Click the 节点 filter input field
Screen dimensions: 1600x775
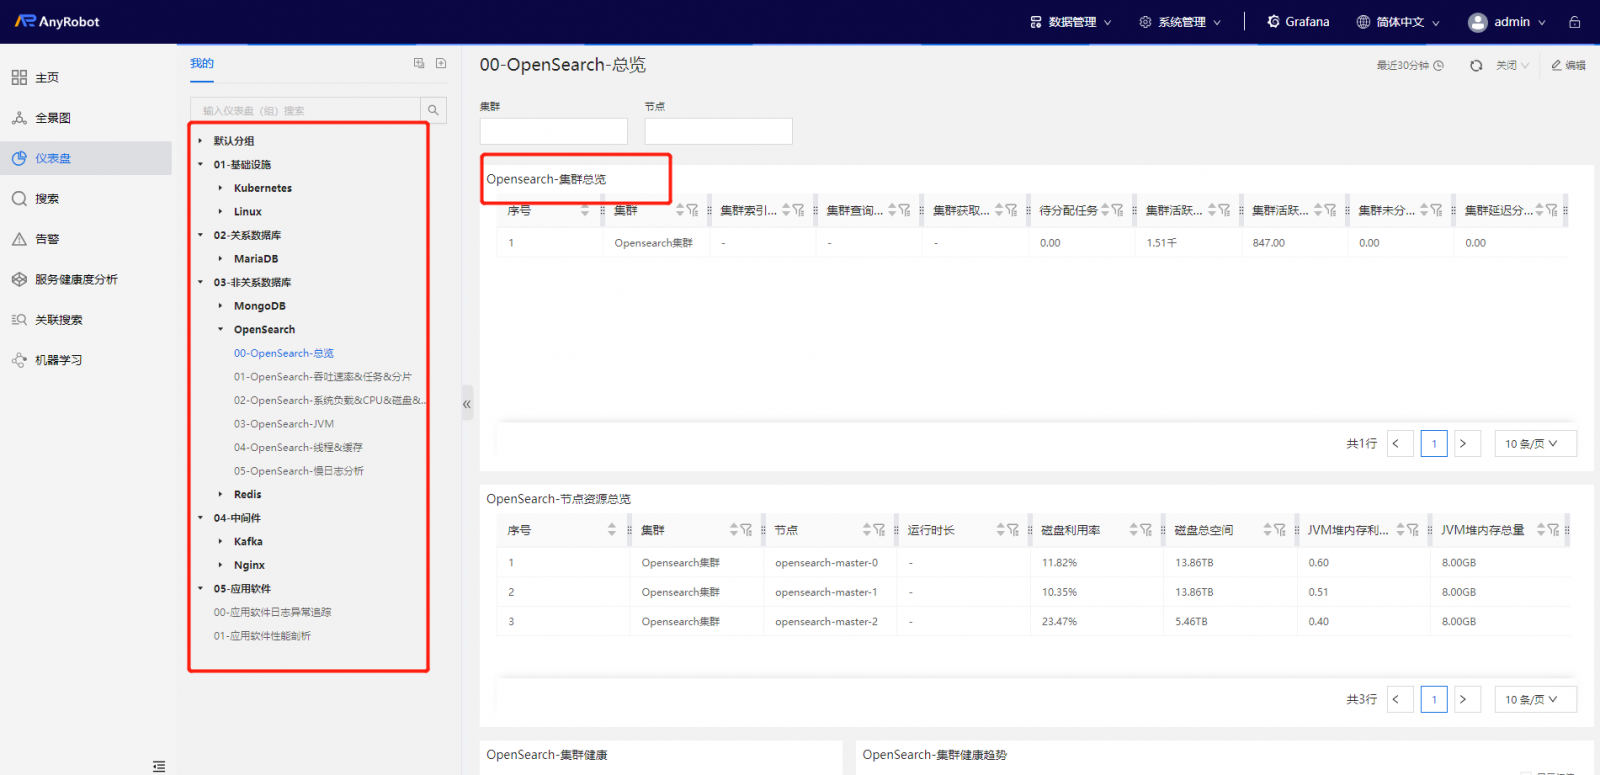719,131
